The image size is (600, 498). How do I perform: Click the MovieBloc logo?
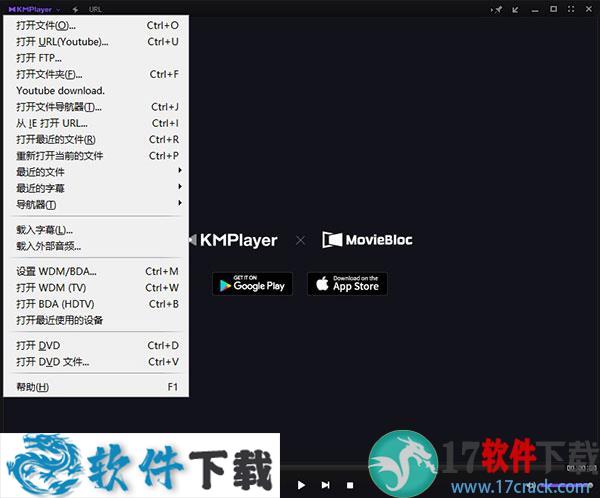click(x=367, y=240)
